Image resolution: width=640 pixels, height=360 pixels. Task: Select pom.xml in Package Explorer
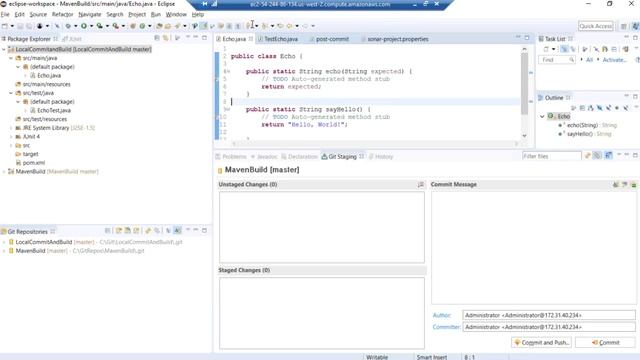point(34,163)
